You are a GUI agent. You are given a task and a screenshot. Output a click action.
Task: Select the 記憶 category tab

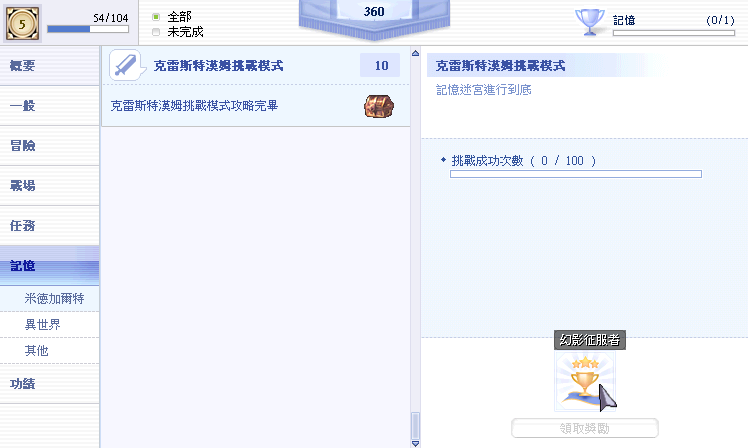[50, 266]
